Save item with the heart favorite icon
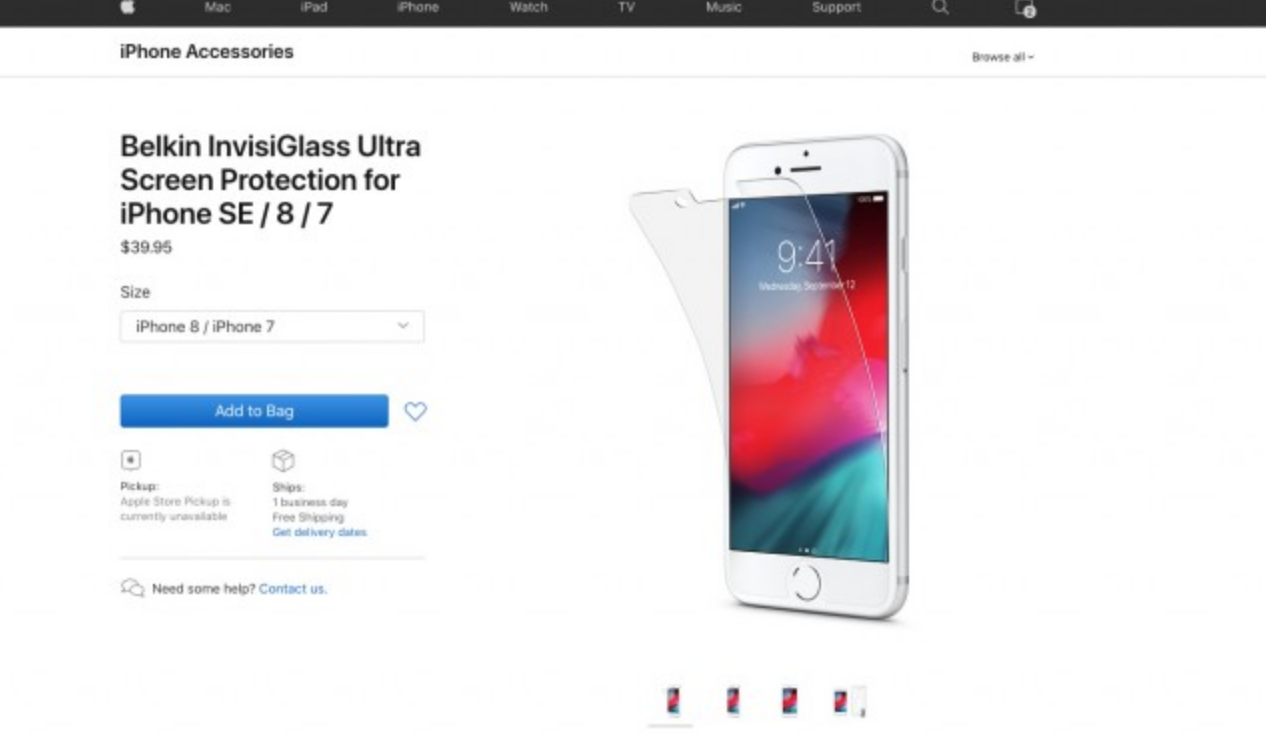This screenshot has width=1266, height=734. [415, 411]
